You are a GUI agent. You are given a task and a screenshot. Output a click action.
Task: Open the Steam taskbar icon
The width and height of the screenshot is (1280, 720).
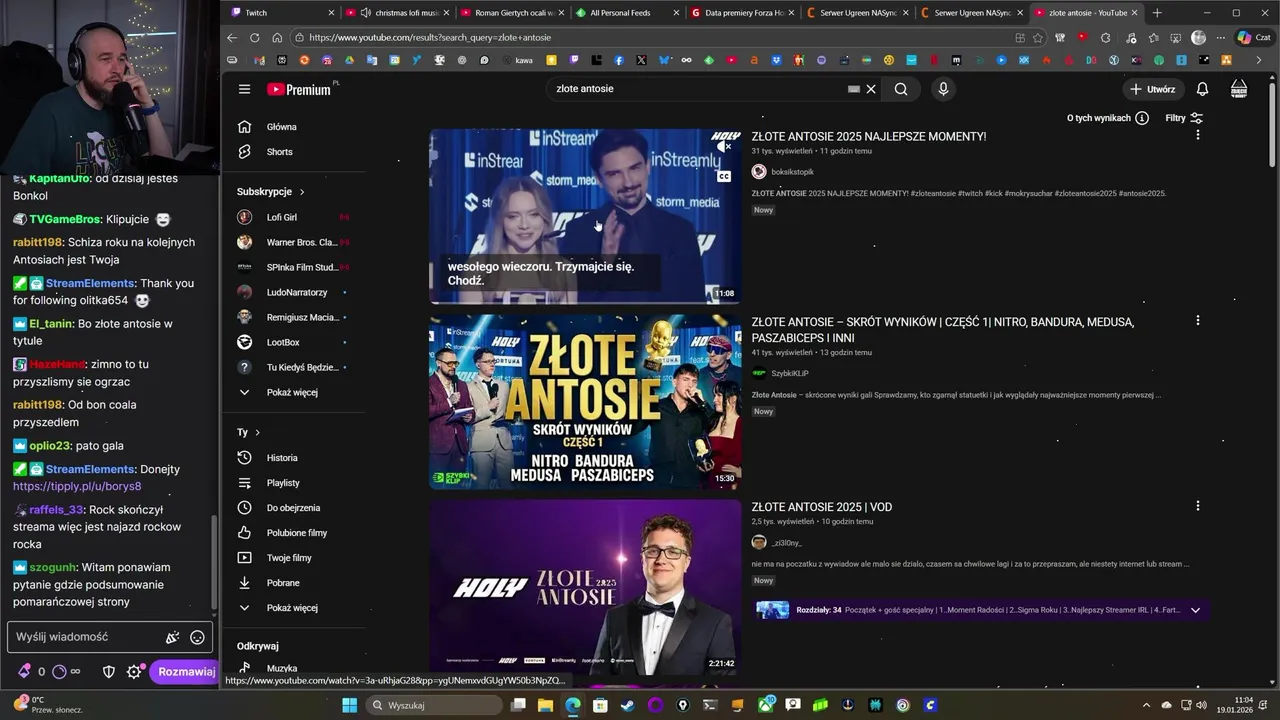click(x=627, y=705)
